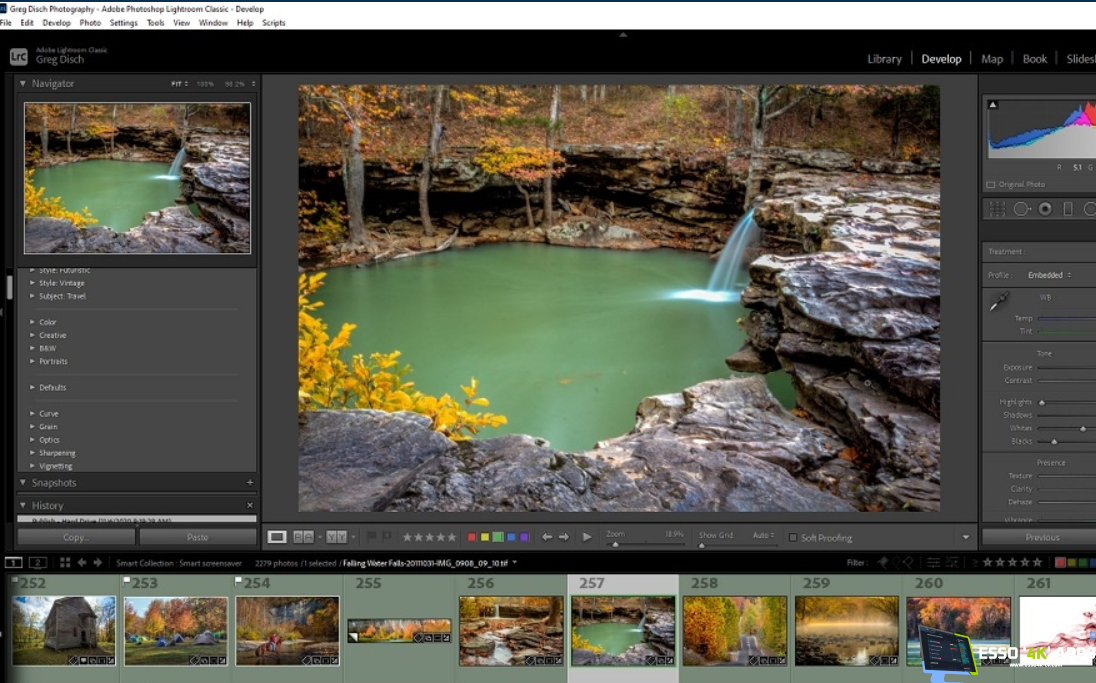Toggle shadow clipping indicator in histogram
Viewport: 1096px width, 683px height.
pos(993,104)
